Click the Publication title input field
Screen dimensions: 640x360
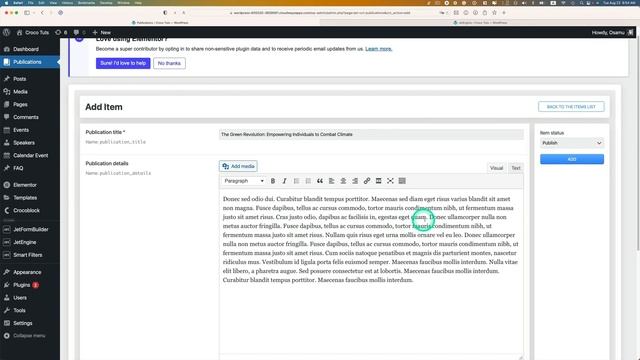tap(371, 134)
